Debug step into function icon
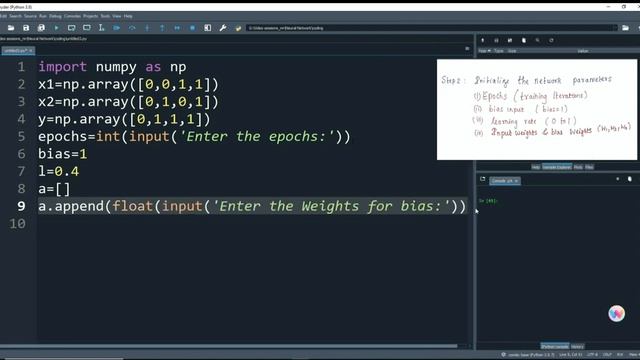The width and height of the screenshot is (640, 360). [x=147, y=28]
